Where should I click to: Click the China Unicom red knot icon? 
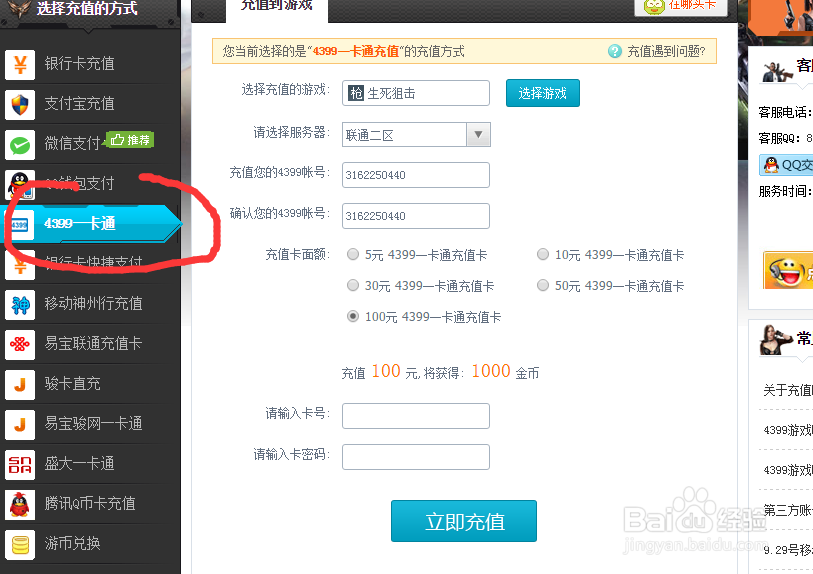(x=20, y=345)
